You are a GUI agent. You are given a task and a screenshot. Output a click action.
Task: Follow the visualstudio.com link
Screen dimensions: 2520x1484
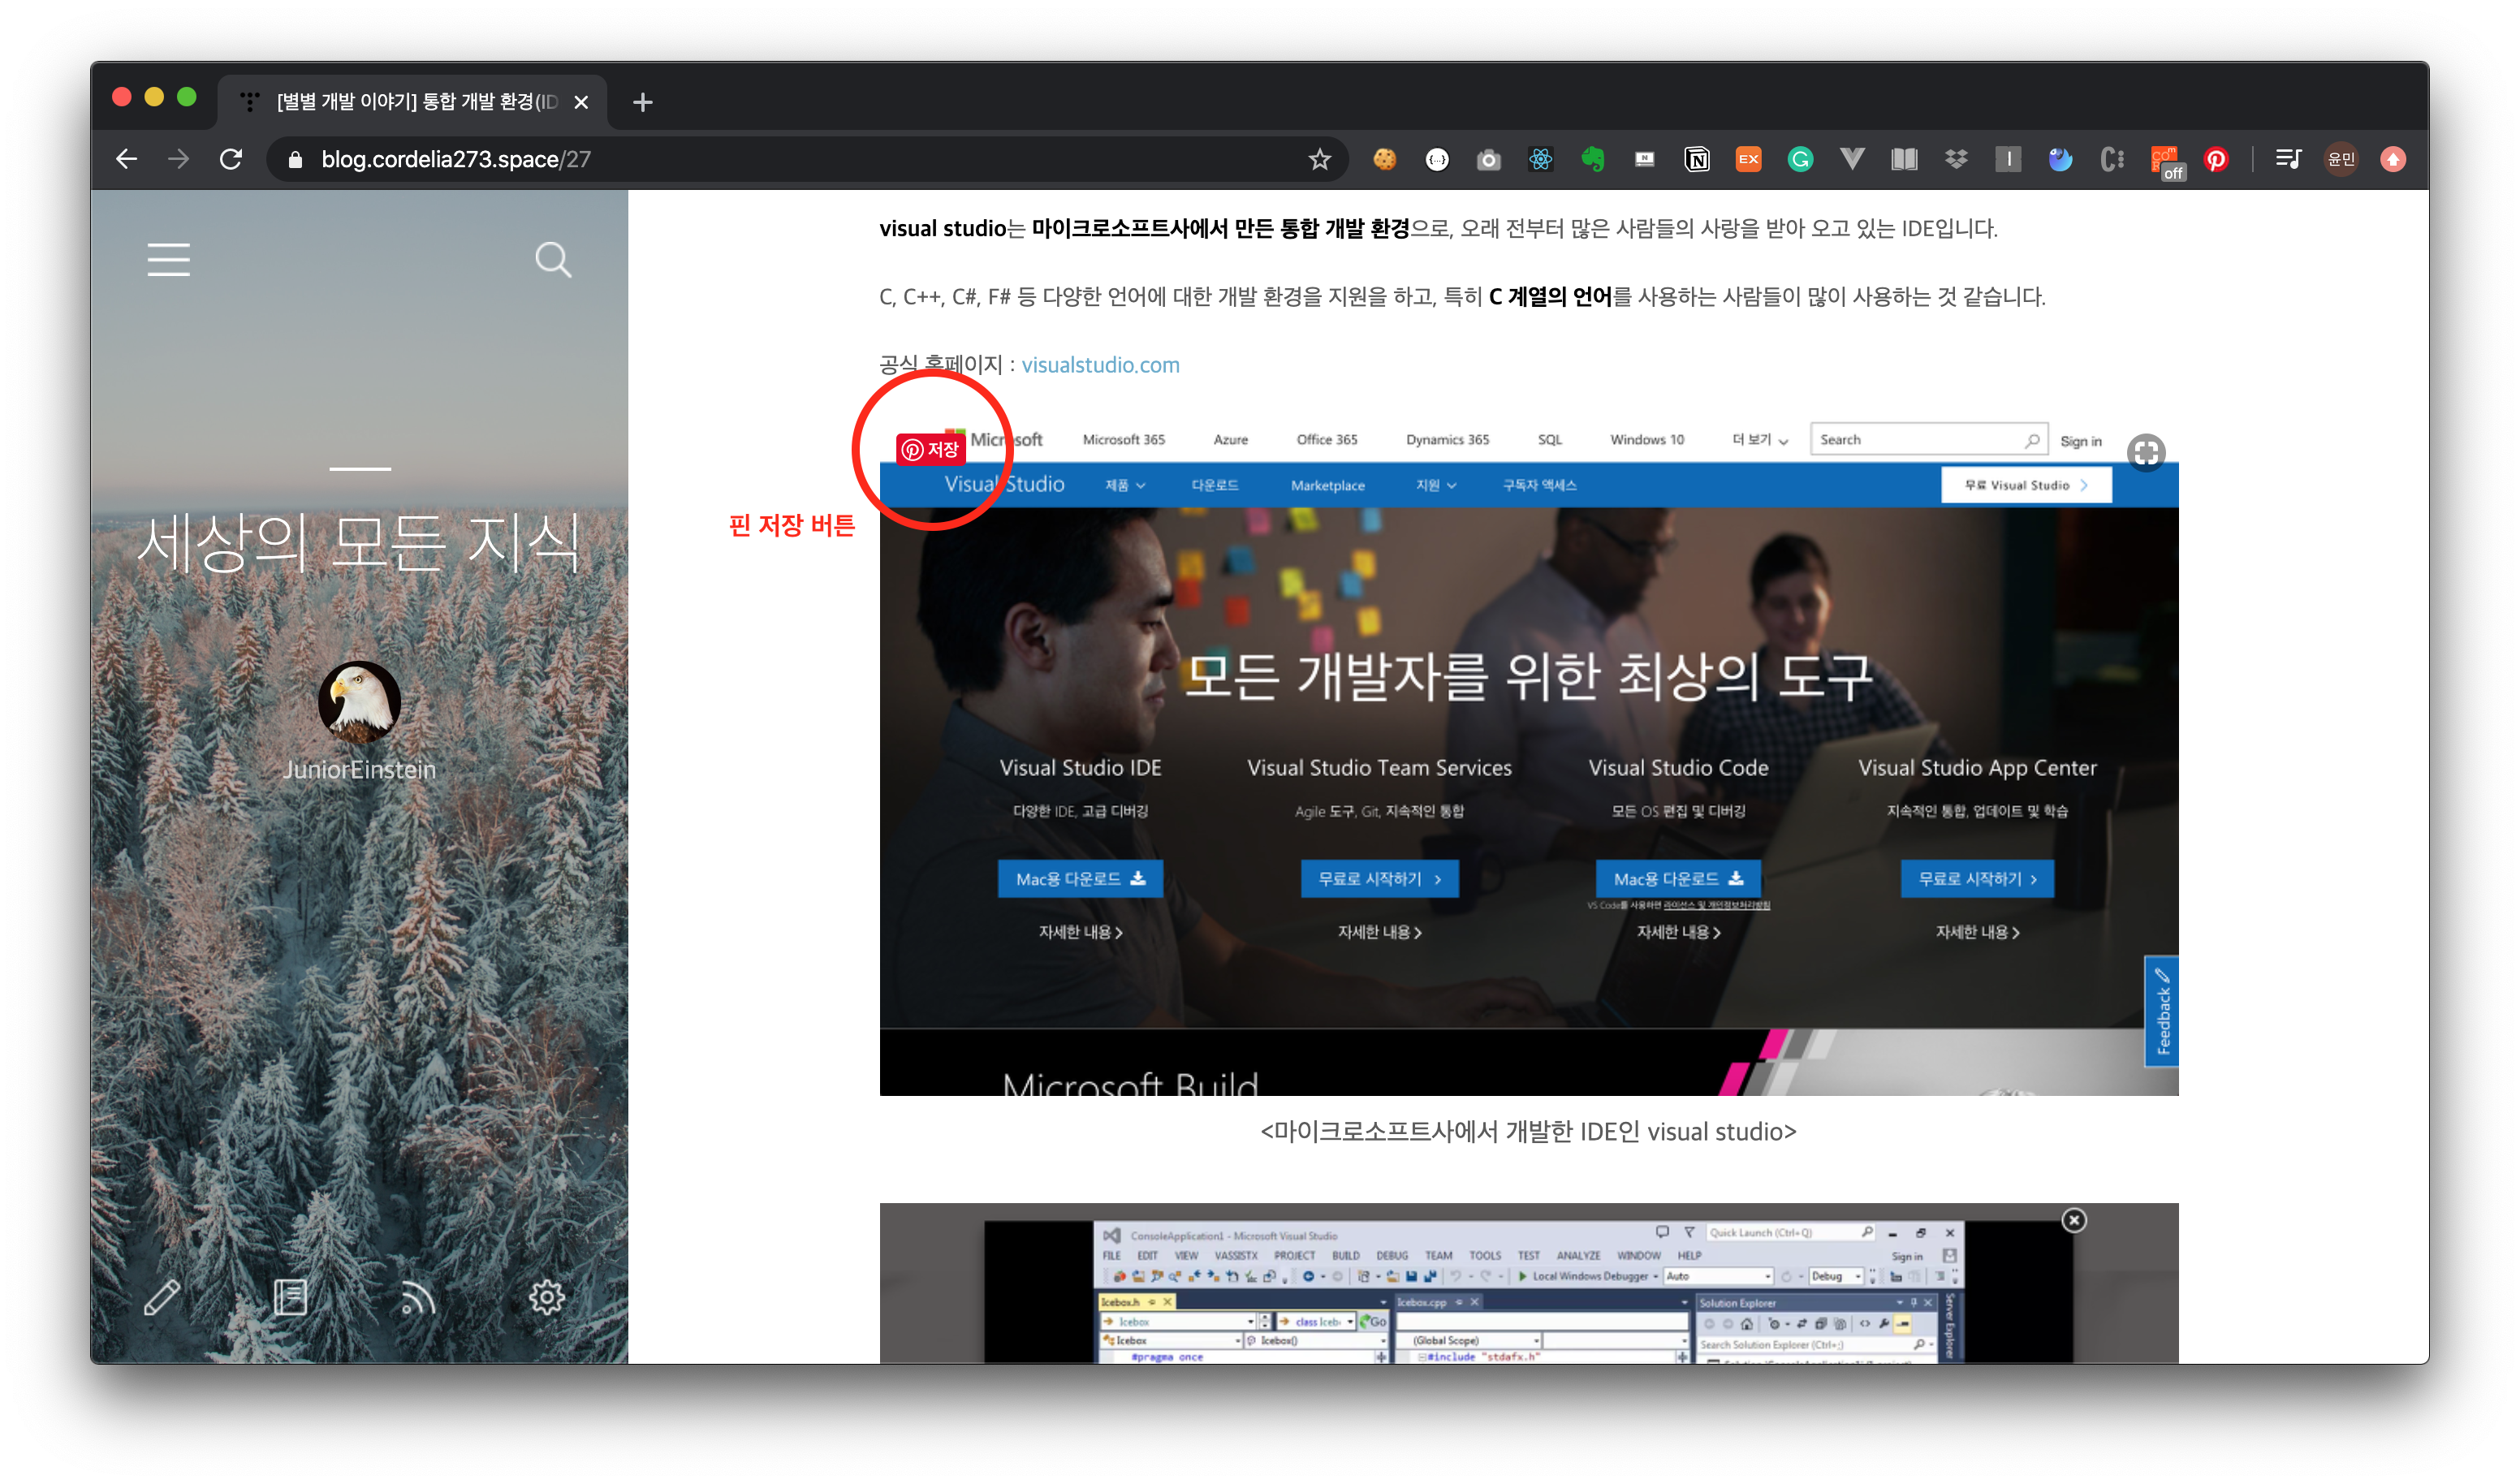click(1100, 365)
